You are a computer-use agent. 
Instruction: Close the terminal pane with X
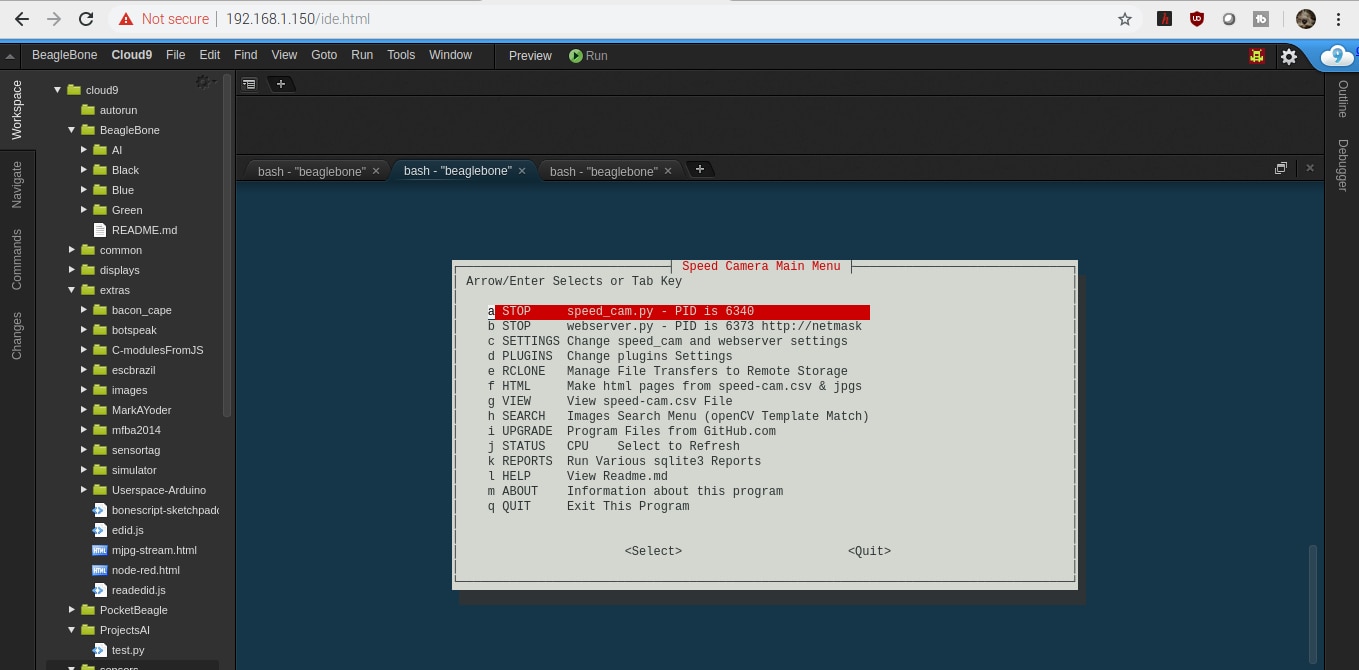point(1312,169)
